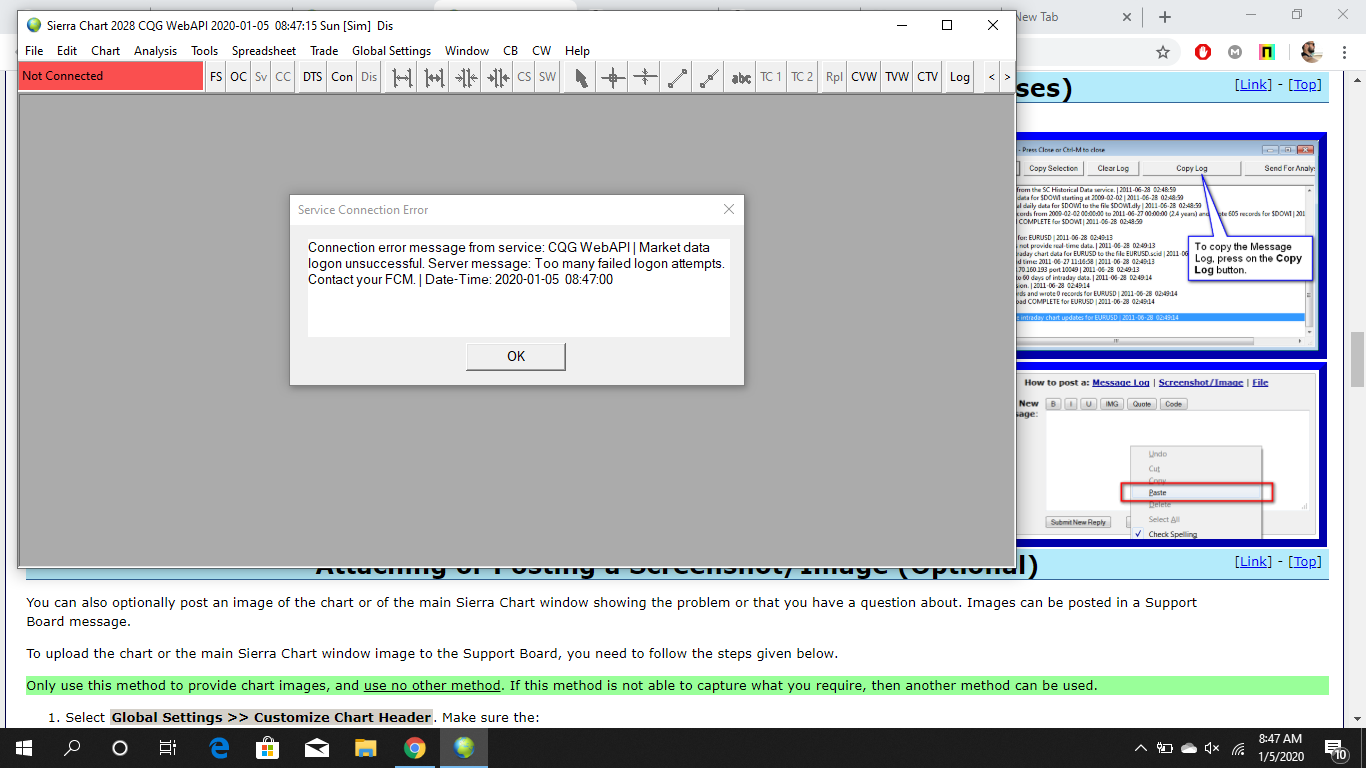
Task: Click the red hand ad-blocker extension icon
Action: pos(1204,52)
